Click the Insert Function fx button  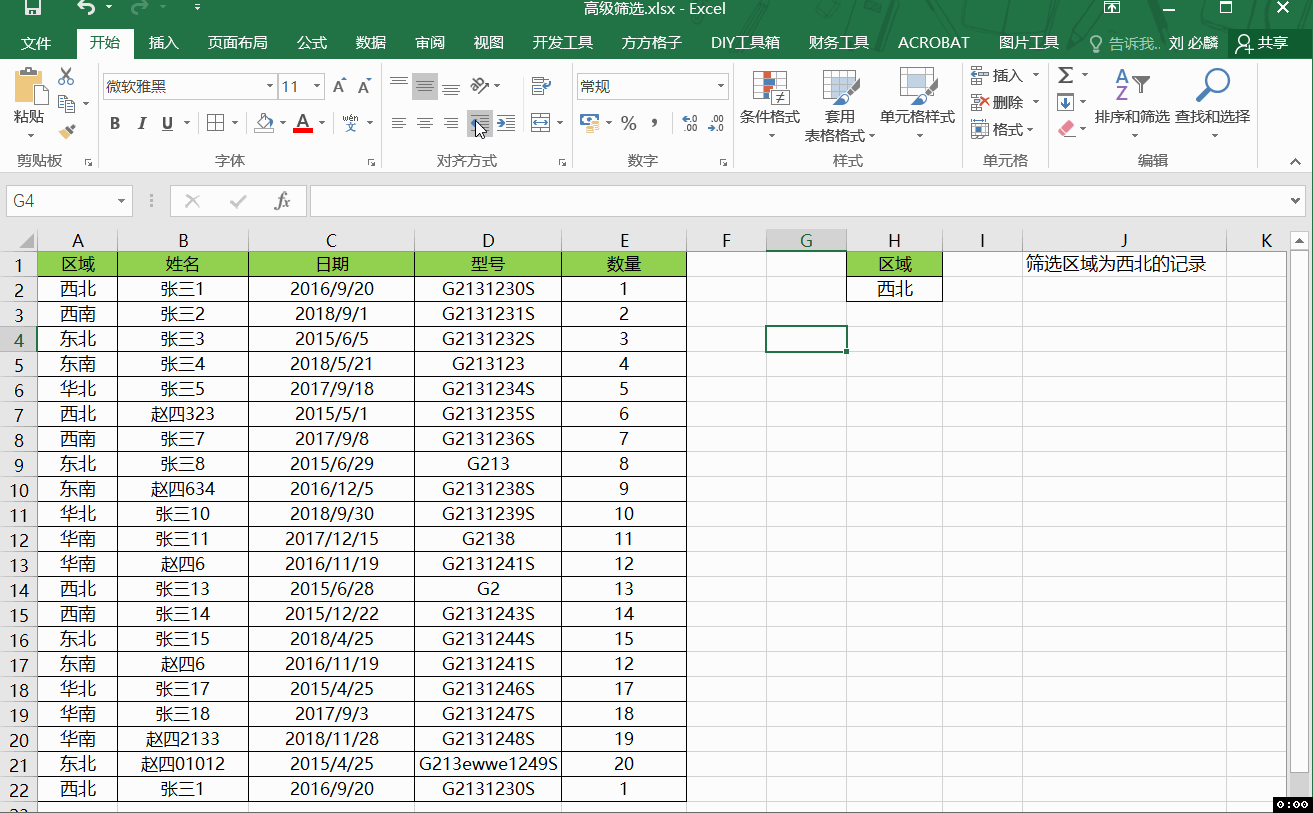pos(283,201)
